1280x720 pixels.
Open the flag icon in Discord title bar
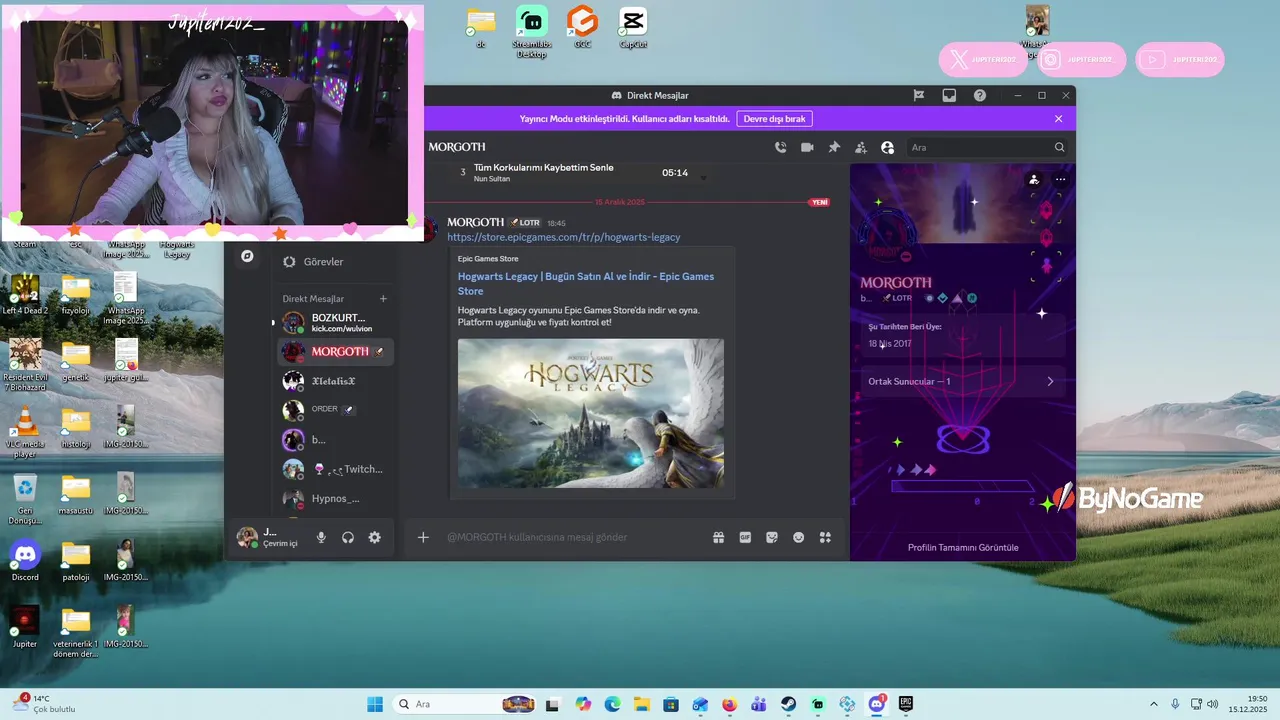click(x=918, y=95)
